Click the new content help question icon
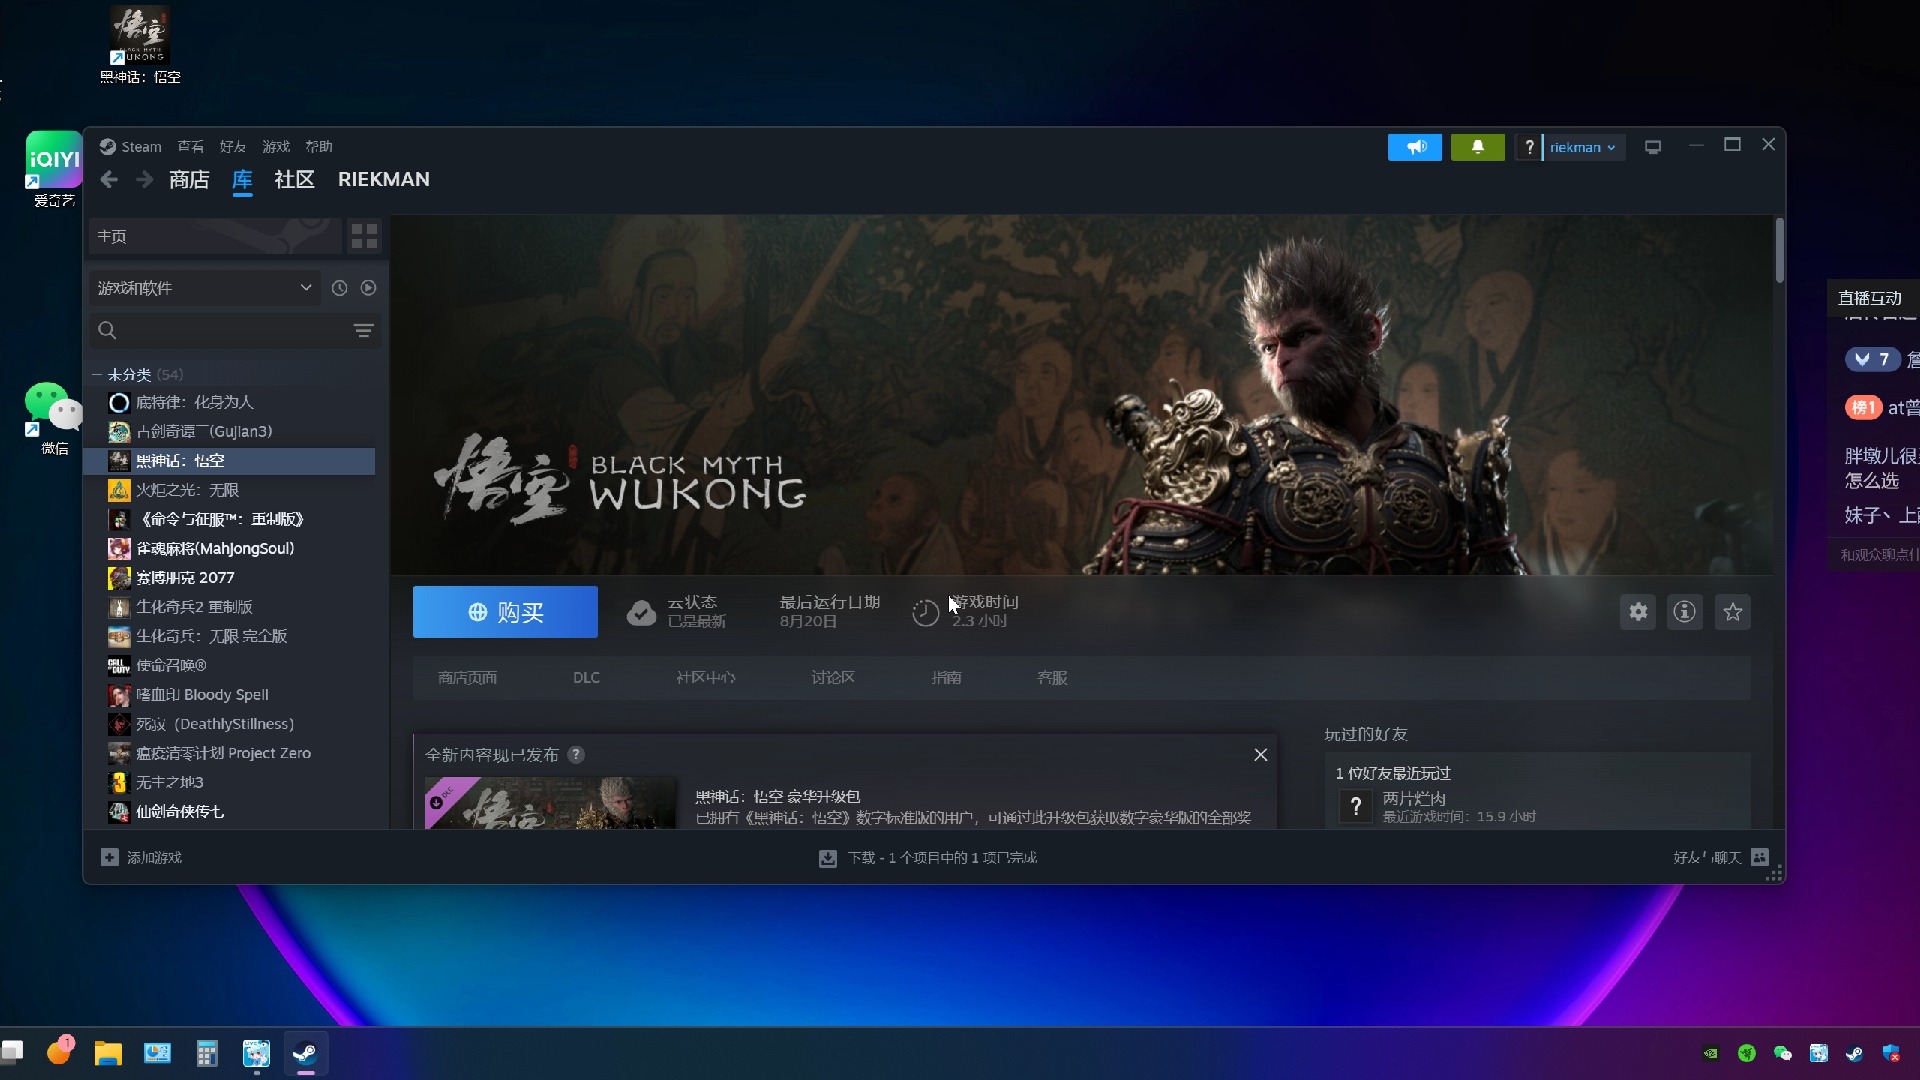Viewport: 1920px width, 1080px height. coord(576,755)
